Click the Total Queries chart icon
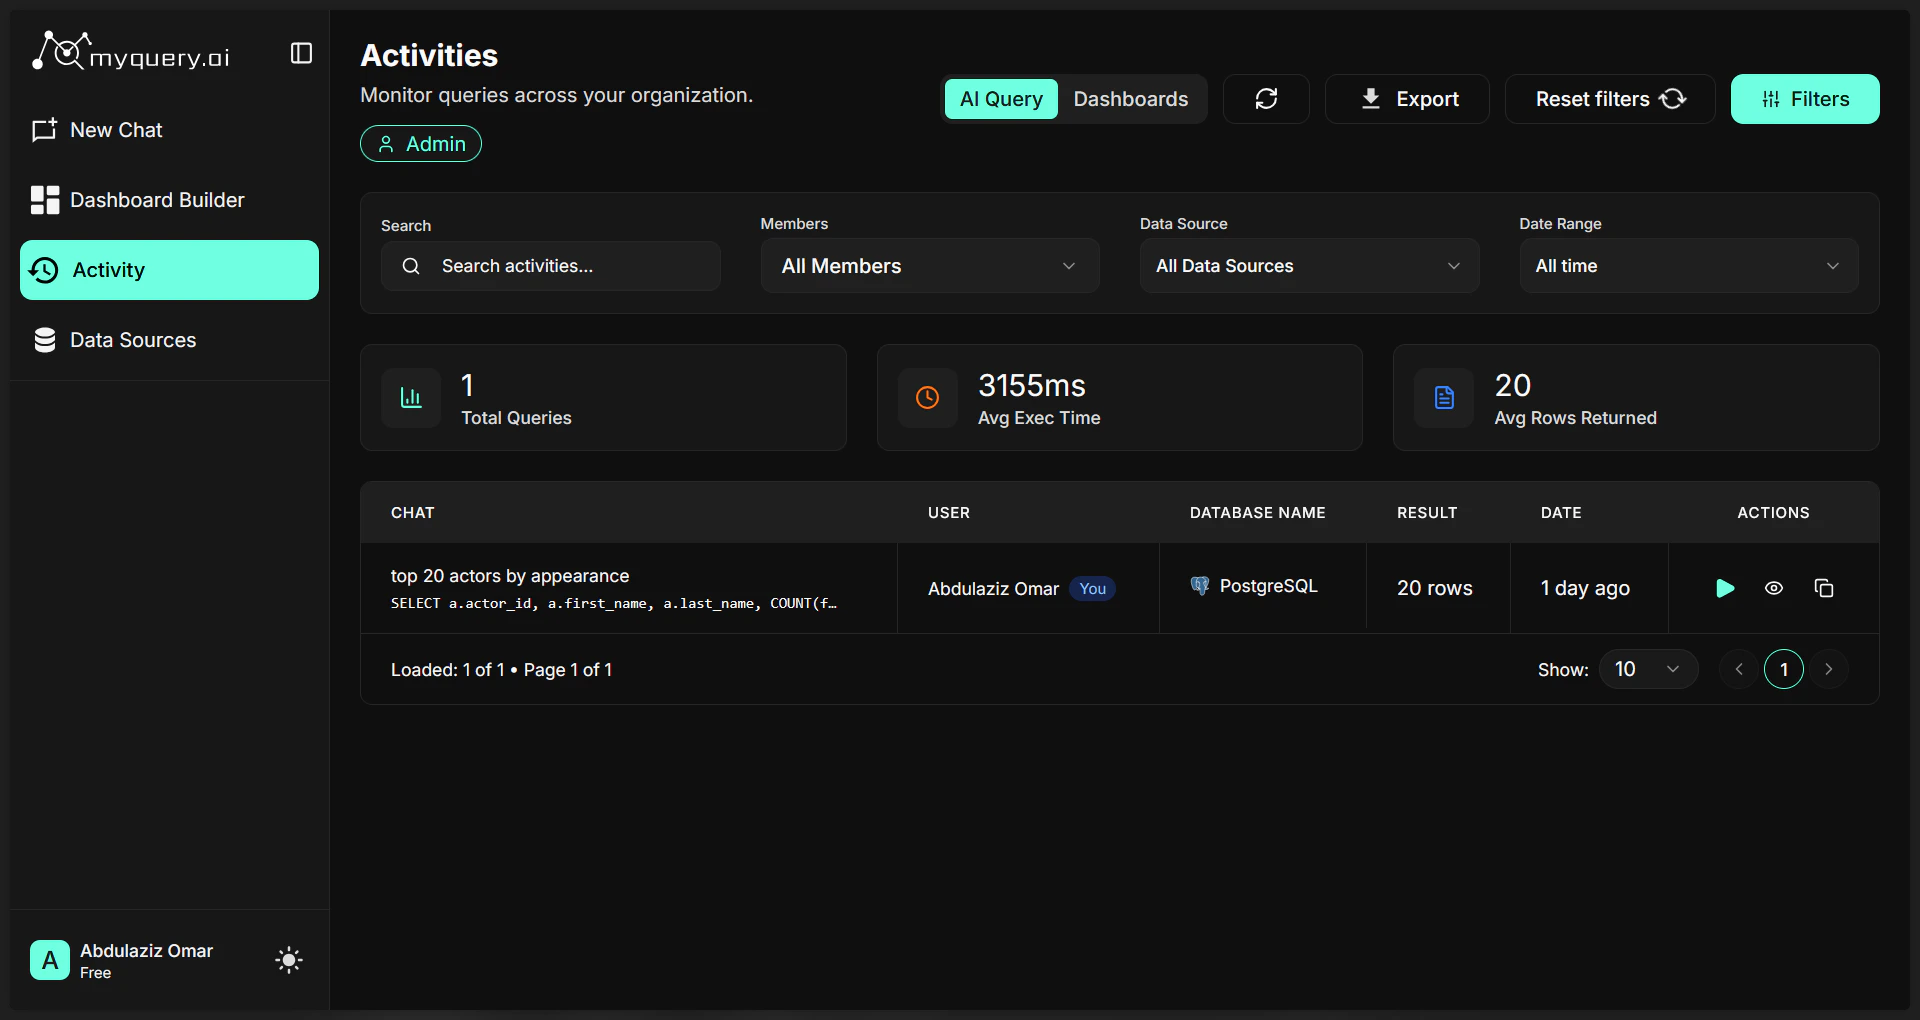1920x1020 pixels. [x=411, y=398]
